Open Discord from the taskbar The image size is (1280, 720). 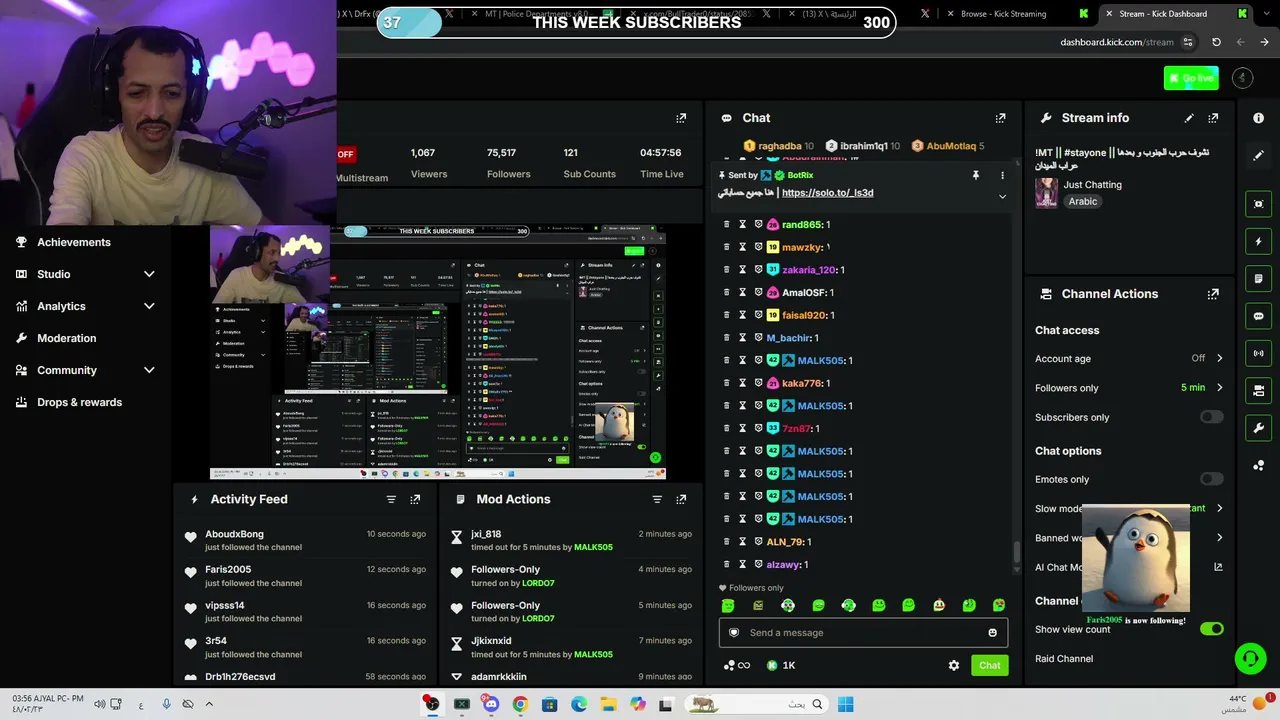click(x=491, y=704)
